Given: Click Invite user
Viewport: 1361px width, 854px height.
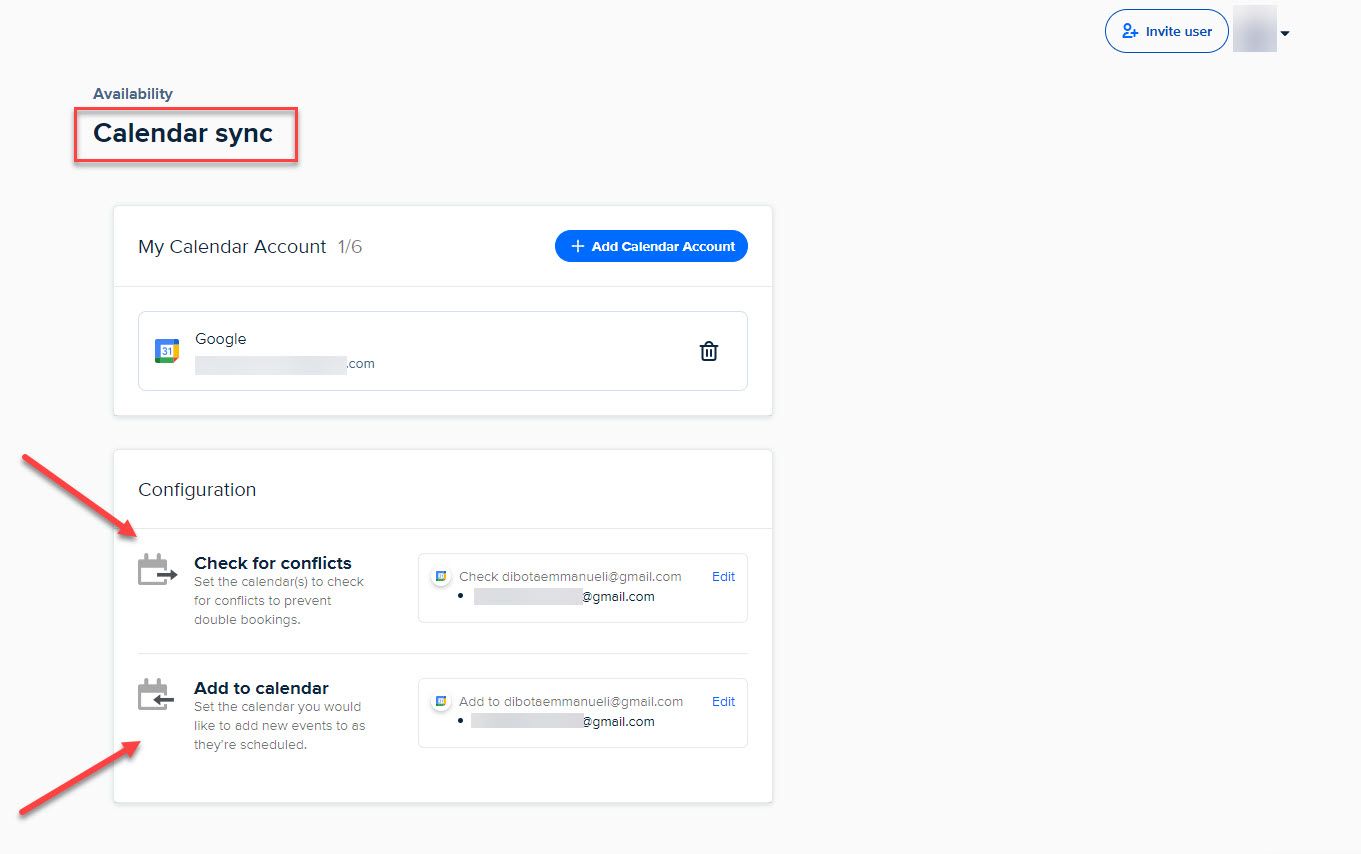Looking at the screenshot, I should coord(1166,31).
